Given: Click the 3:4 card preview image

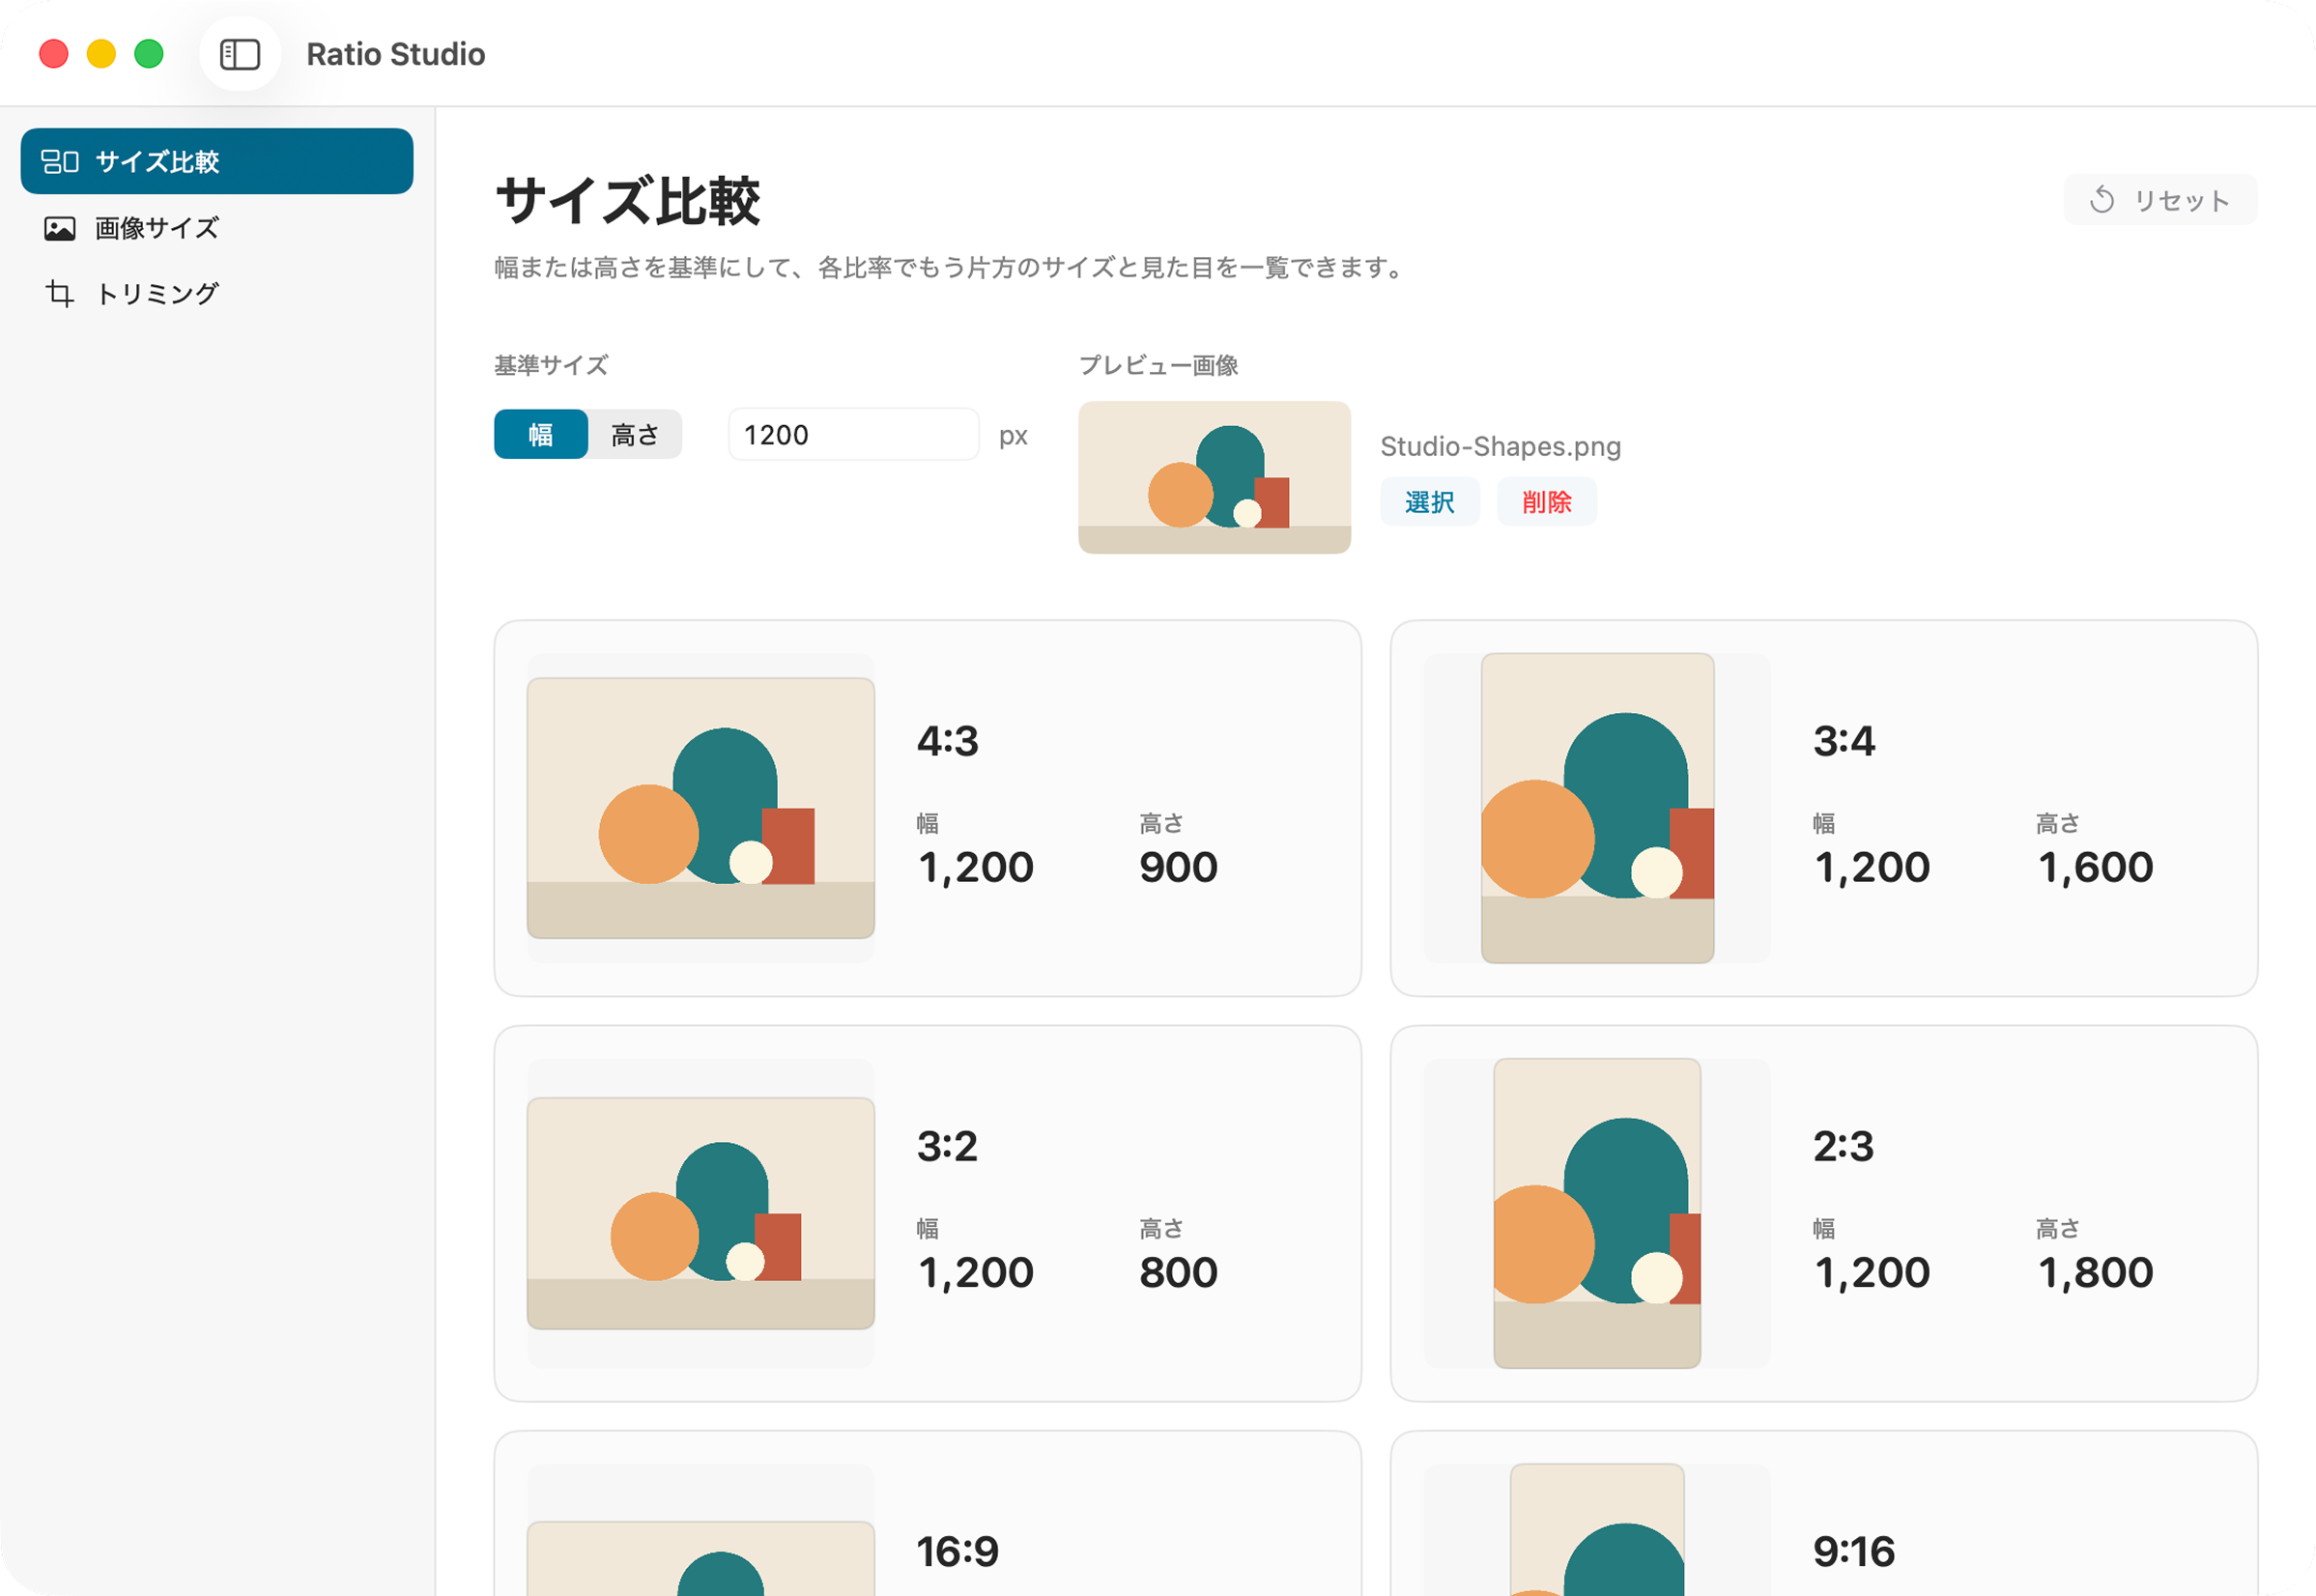Looking at the screenshot, I should point(1597,808).
